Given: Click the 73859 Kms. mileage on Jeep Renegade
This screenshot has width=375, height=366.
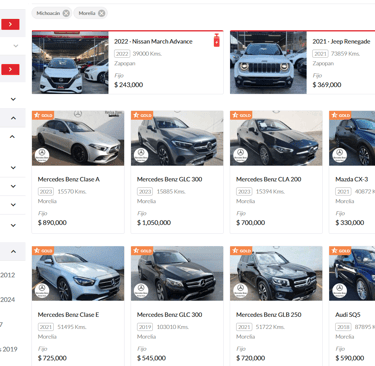Looking at the screenshot, I should click(345, 54).
